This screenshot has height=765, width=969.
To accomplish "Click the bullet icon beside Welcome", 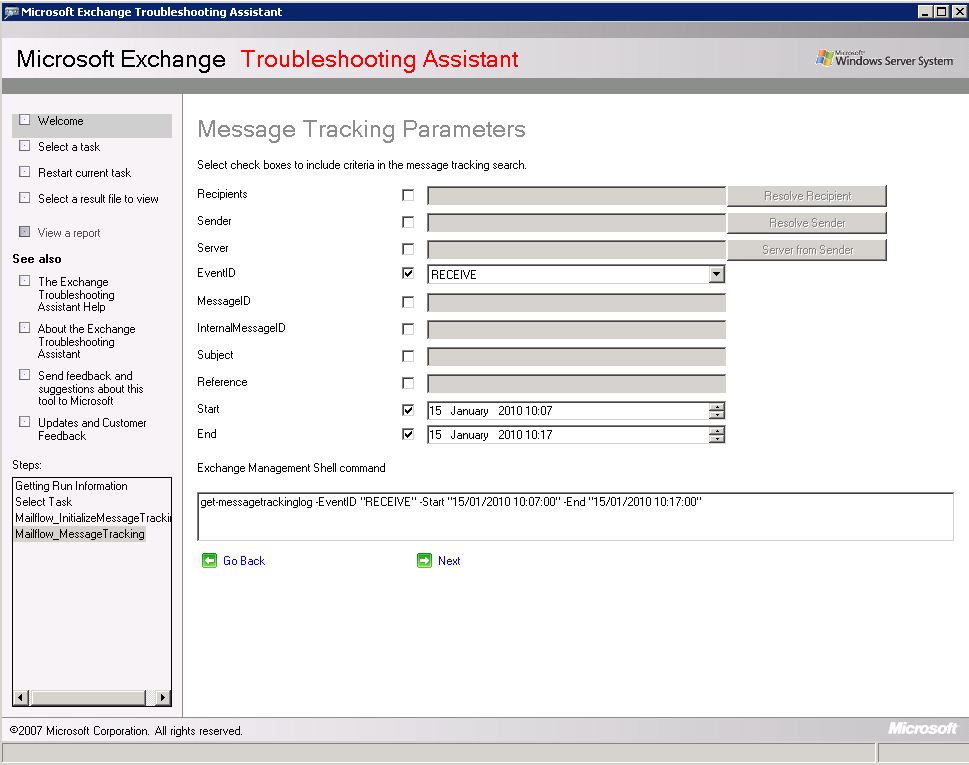I will coord(24,120).
